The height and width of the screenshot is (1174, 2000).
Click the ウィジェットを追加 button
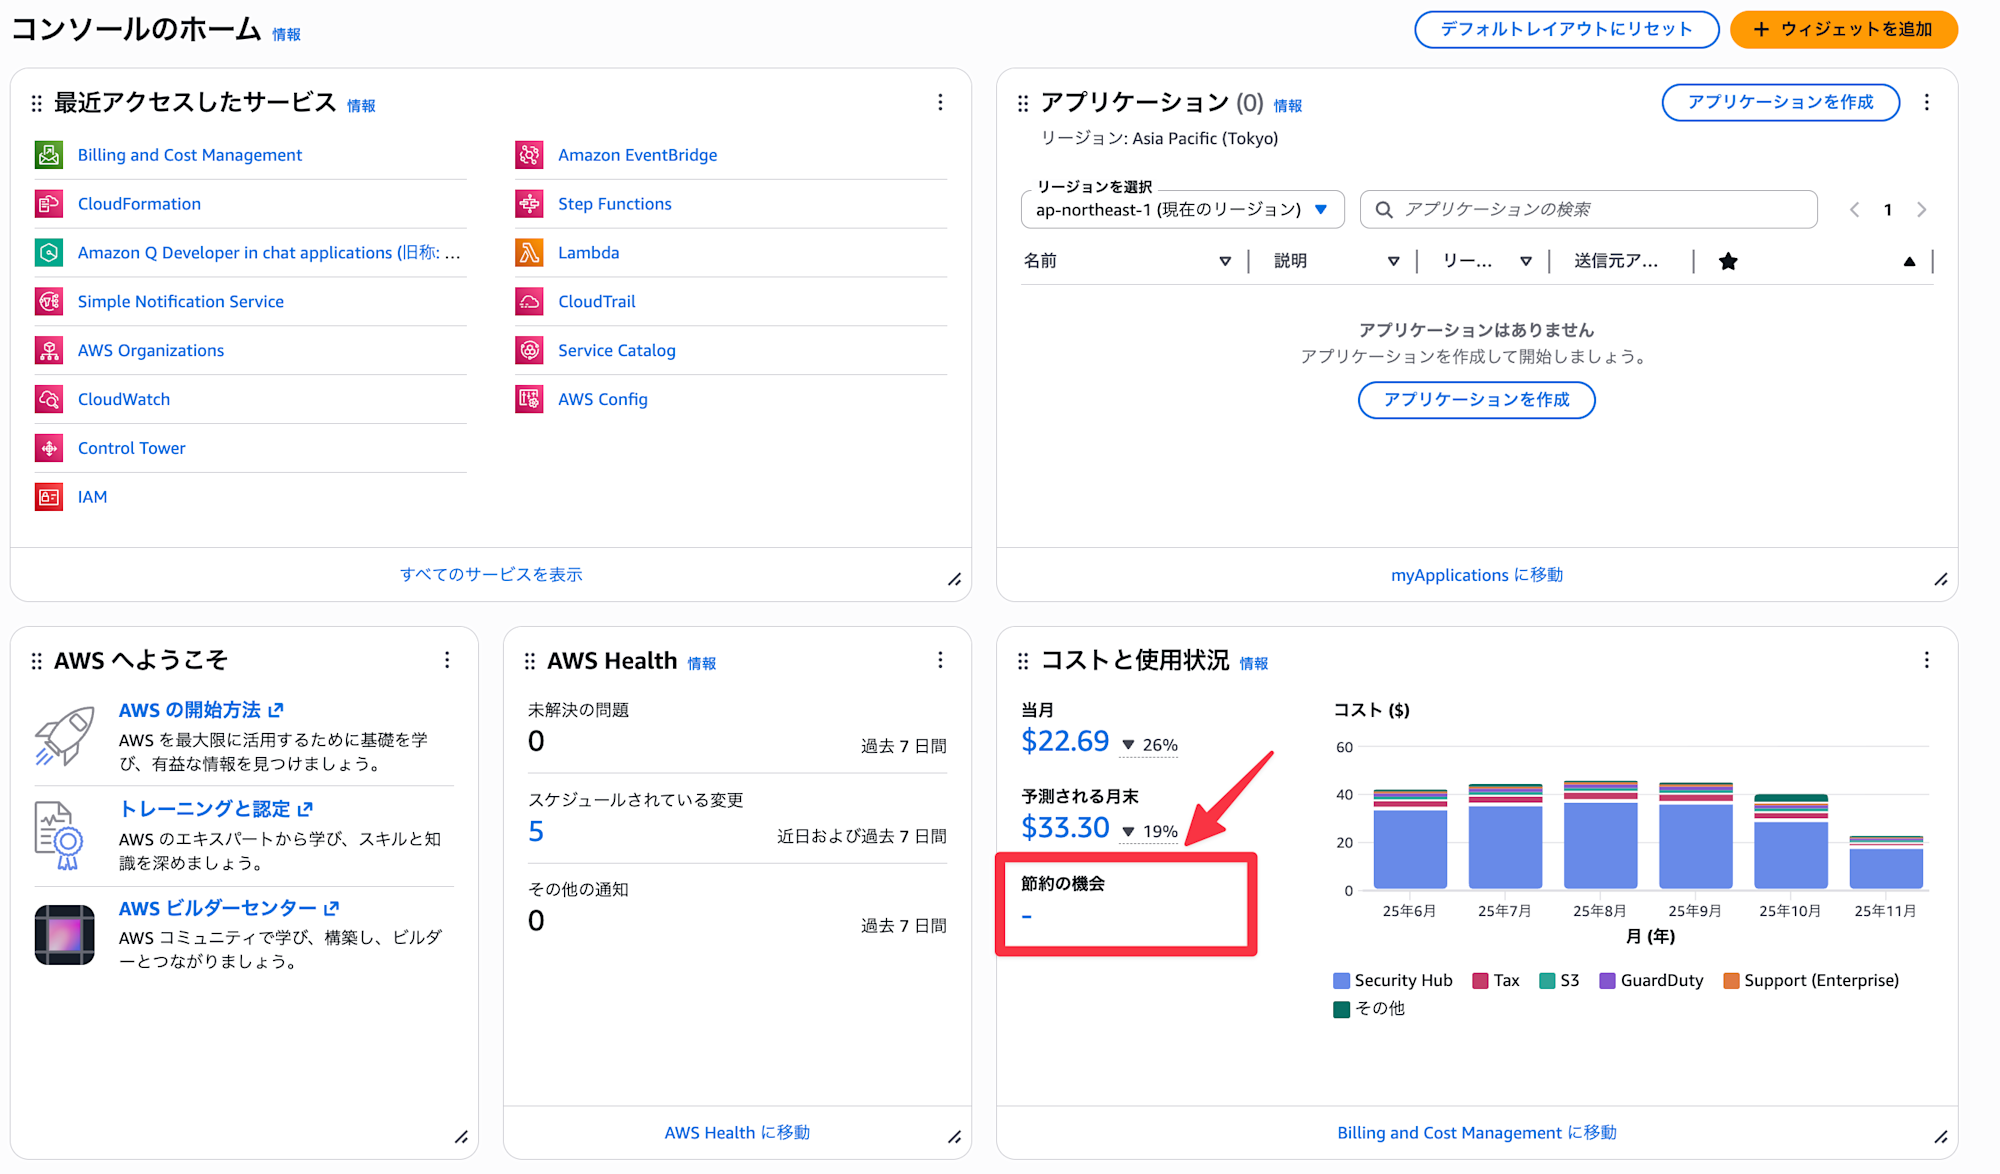(x=1843, y=29)
